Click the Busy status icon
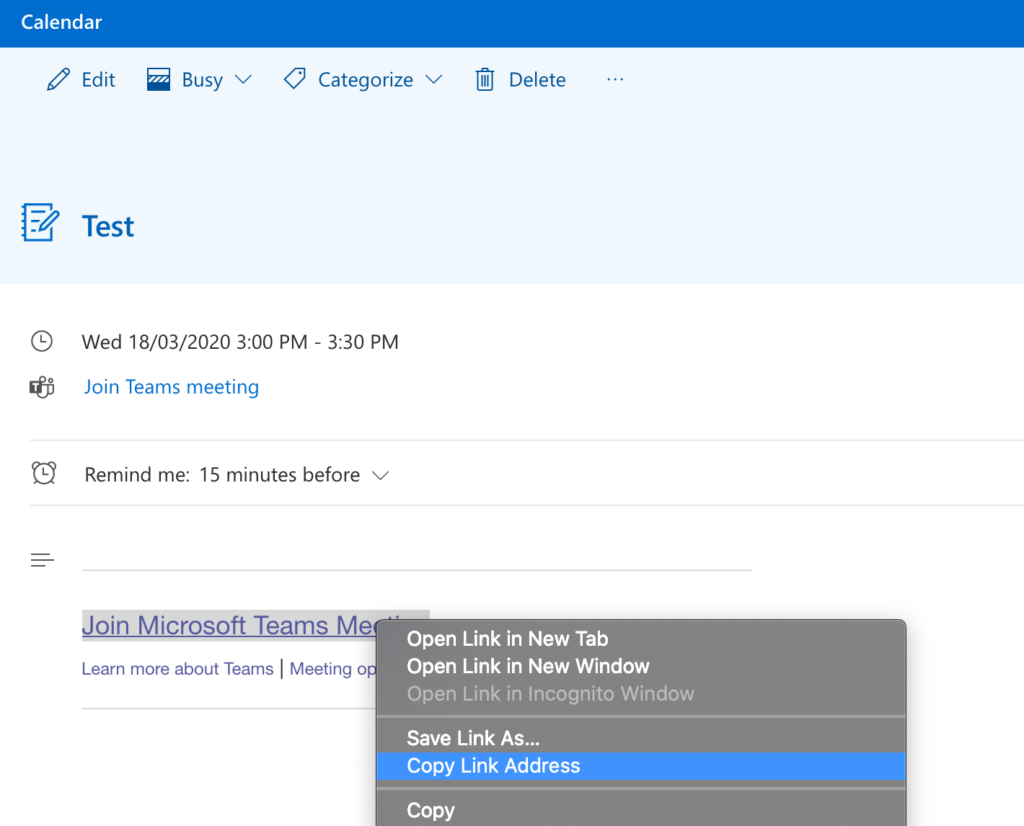The width and height of the screenshot is (1024, 826). pos(158,80)
